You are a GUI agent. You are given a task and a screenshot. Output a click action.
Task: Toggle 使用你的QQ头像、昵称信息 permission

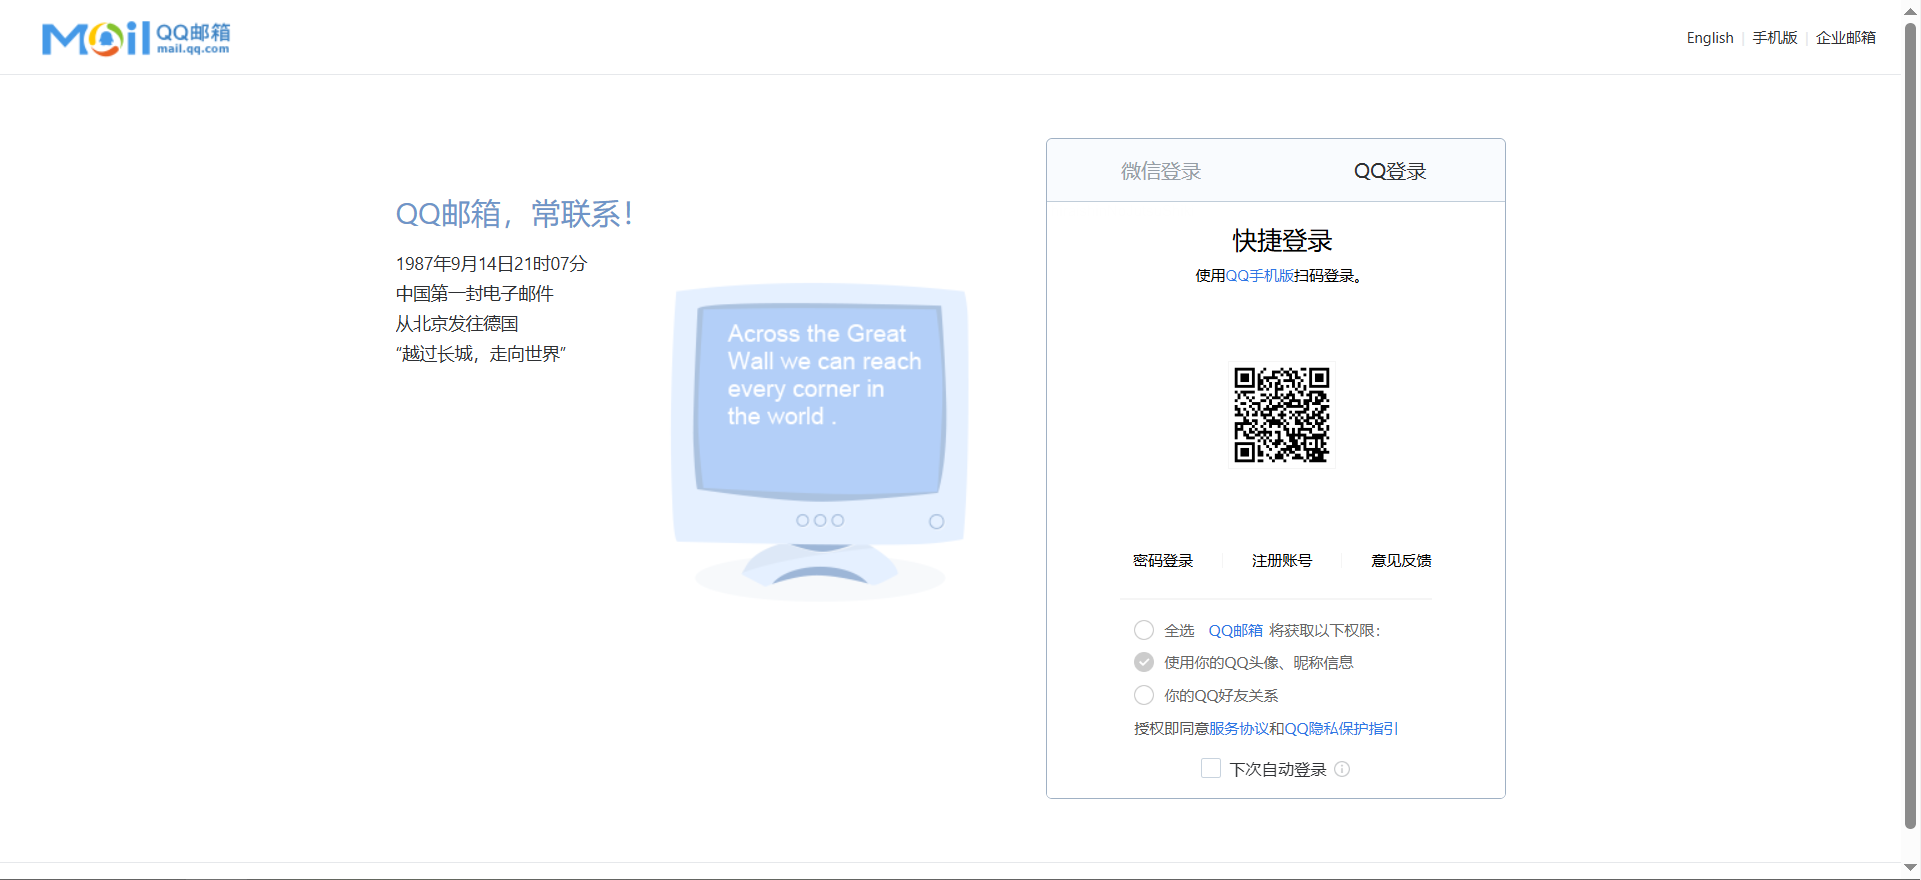(x=1144, y=662)
